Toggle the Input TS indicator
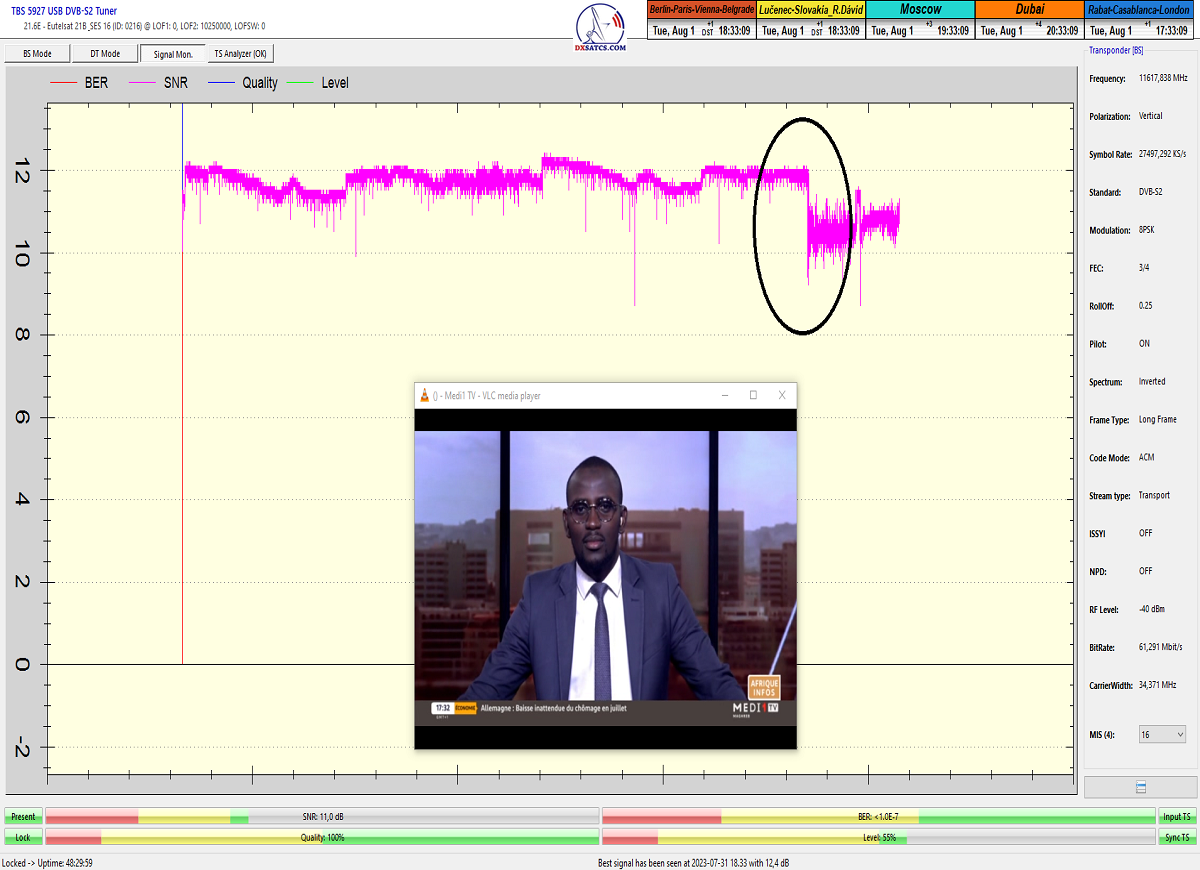 (x=1177, y=817)
